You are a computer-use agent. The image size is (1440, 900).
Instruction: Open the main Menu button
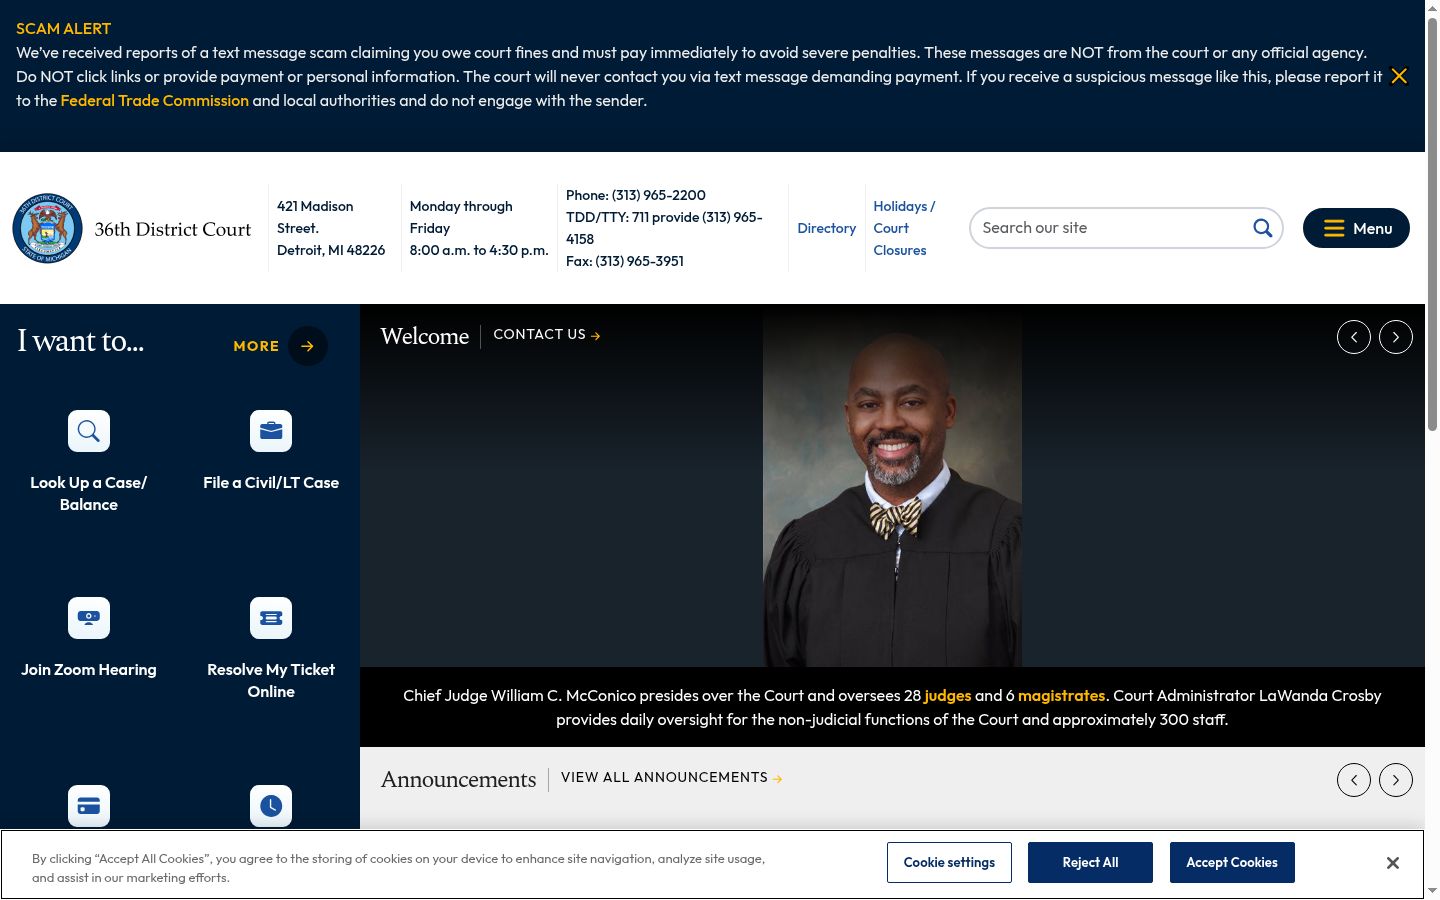tap(1356, 228)
